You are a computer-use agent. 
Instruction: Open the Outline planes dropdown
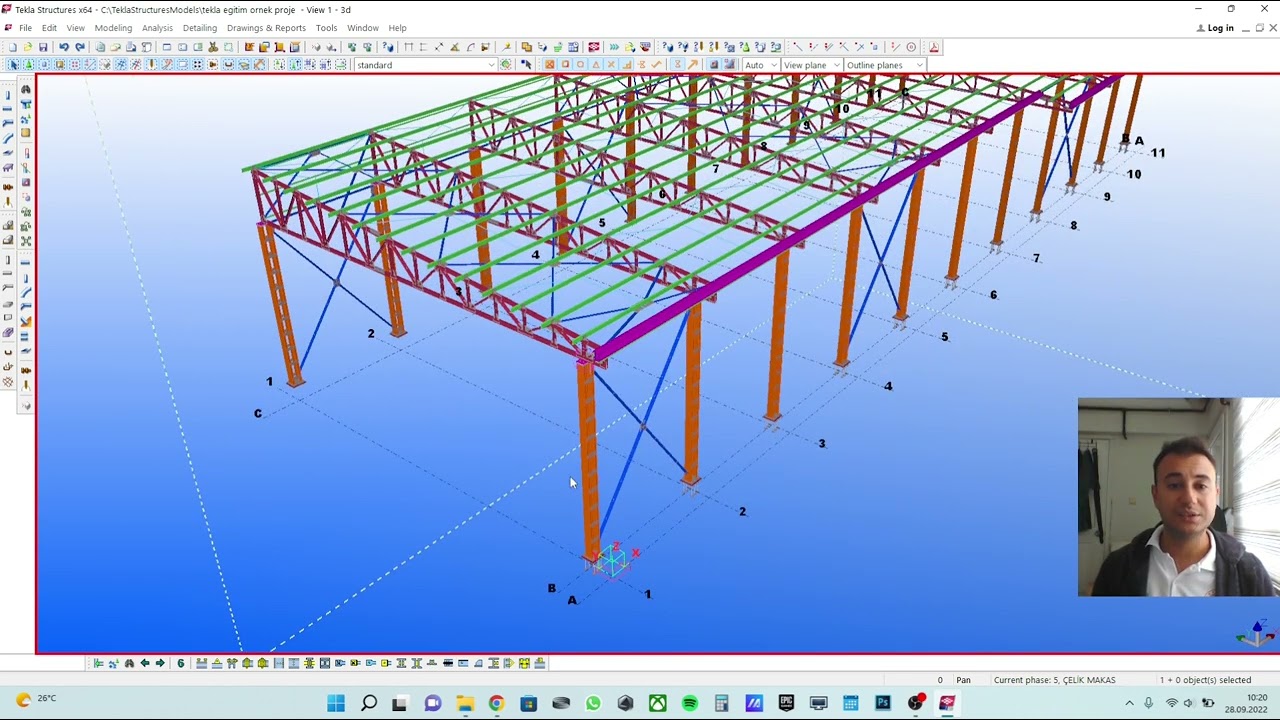pos(885,65)
